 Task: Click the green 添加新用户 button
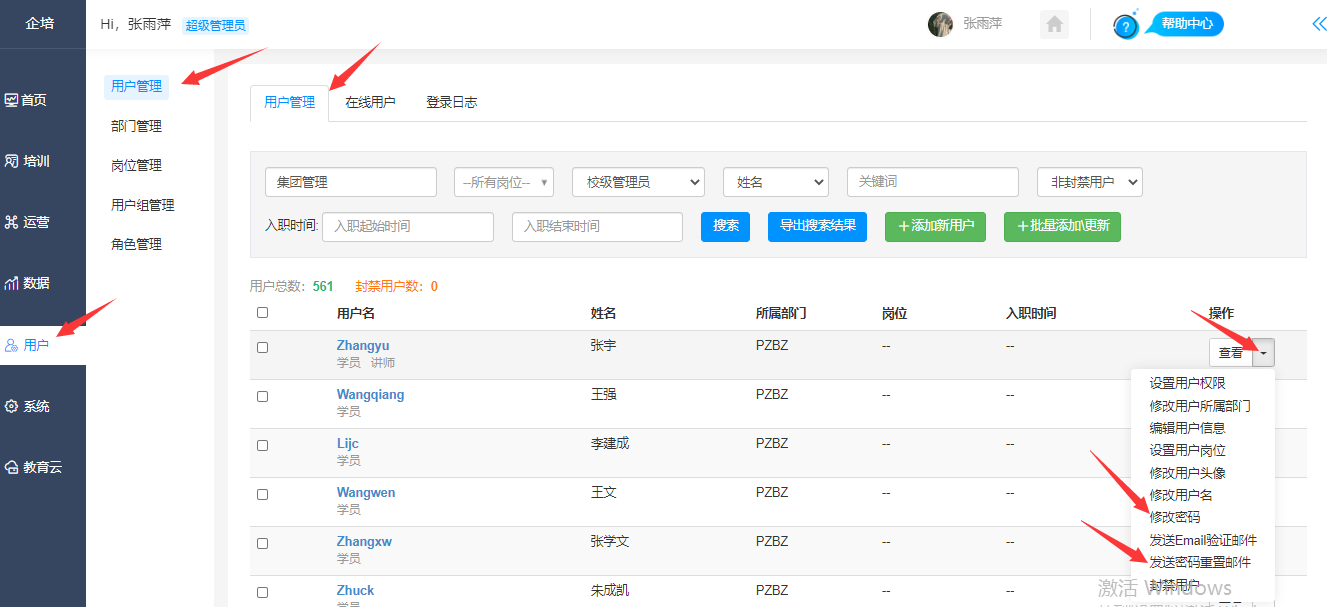click(x=935, y=226)
